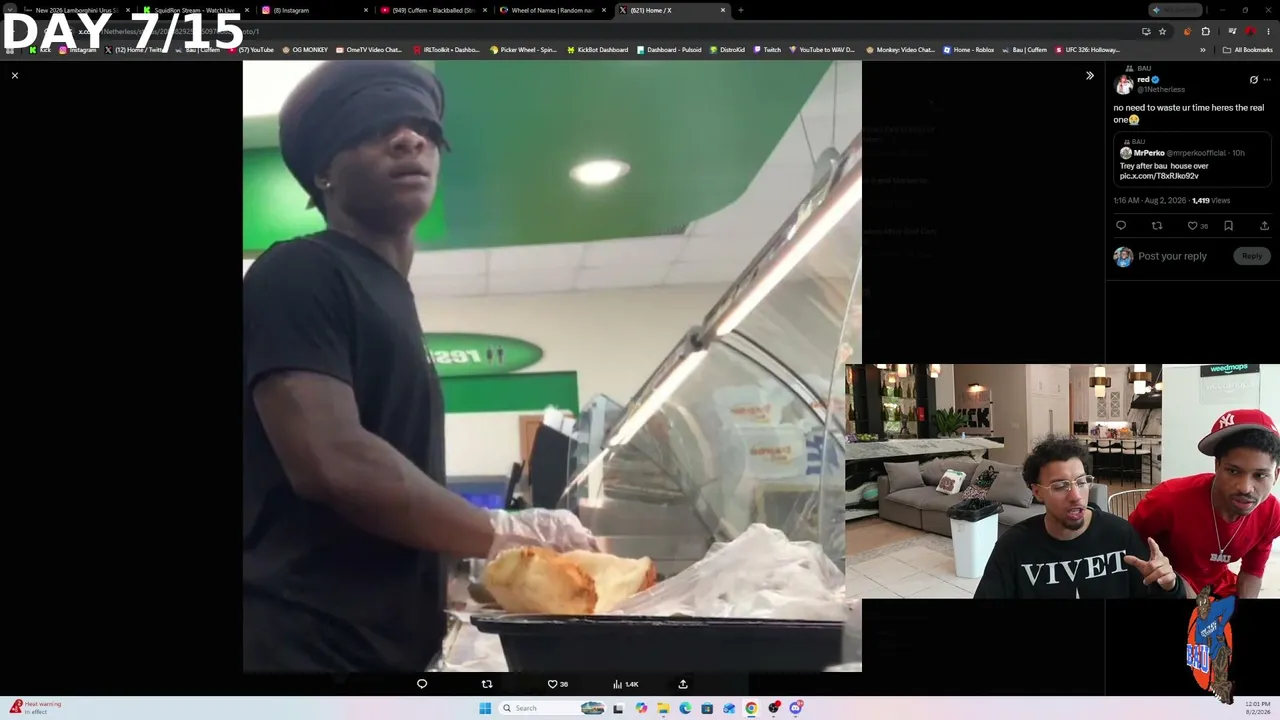Open the quoted MrPerko tweet

1192,159
